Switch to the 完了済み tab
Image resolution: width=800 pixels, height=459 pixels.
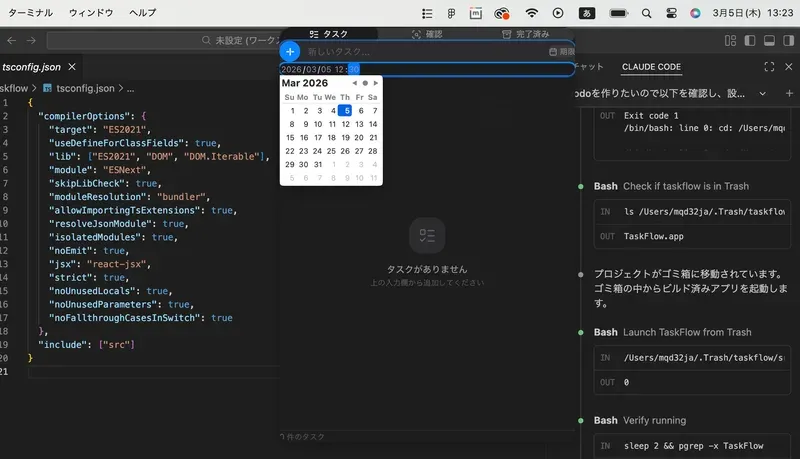click(x=526, y=34)
